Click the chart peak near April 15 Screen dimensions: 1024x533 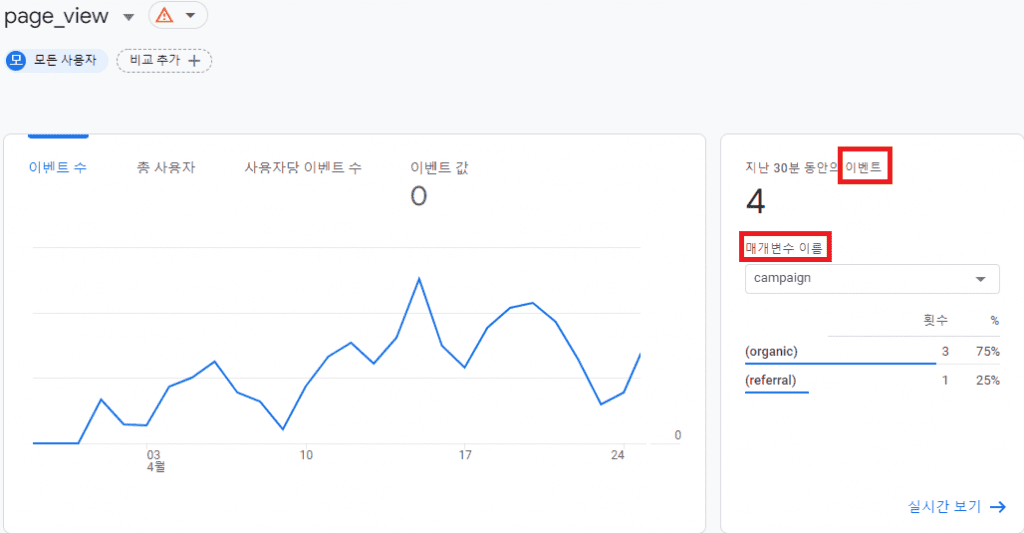pyautogui.click(x=419, y=279)
